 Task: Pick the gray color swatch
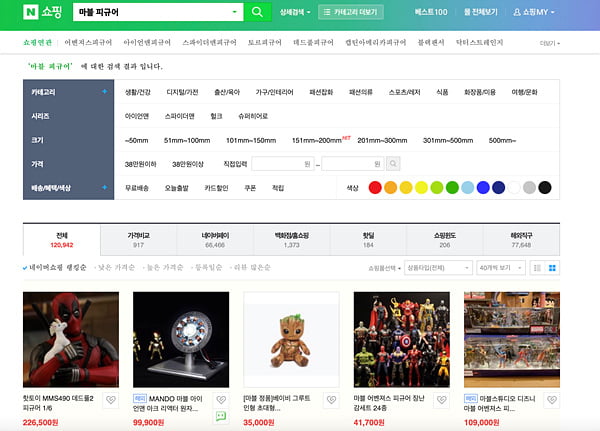529,188
